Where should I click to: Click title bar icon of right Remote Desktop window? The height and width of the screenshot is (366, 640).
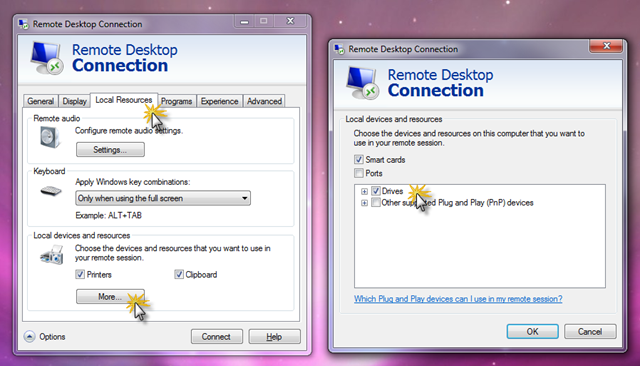339,49
